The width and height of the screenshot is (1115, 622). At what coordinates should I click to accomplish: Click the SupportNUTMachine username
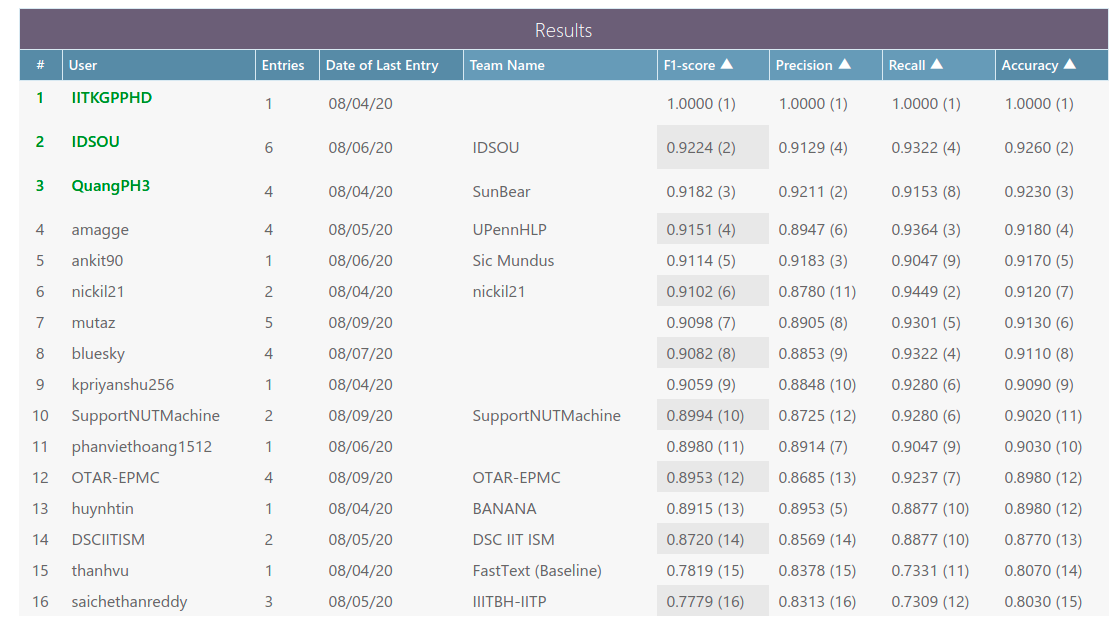[146, 416]
